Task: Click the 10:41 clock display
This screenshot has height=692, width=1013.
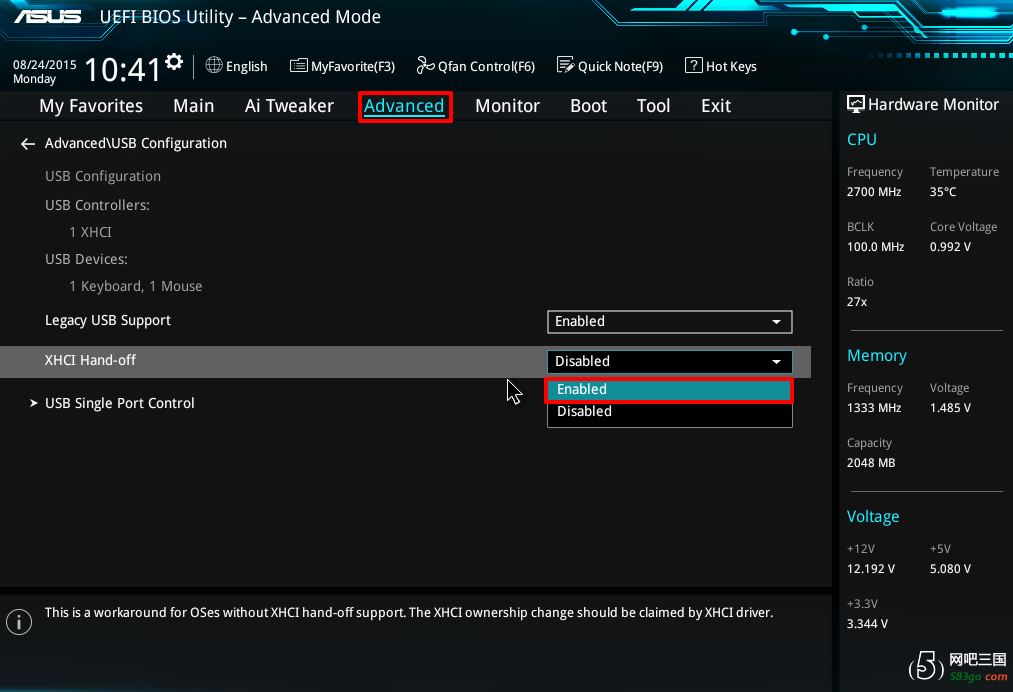Action: point(123,70)
